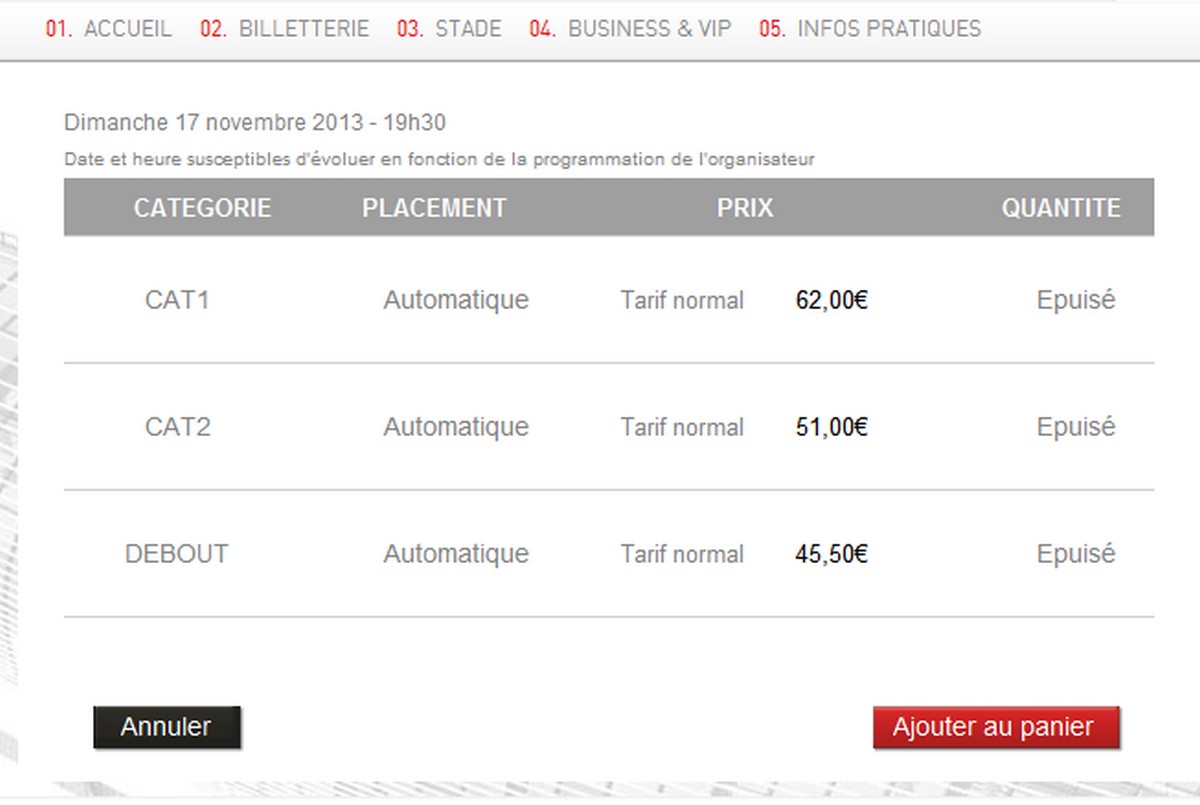This screenshot has width=1200, height=805.
Task: Click the PLACEMENT column header
Action: (434, 208)
